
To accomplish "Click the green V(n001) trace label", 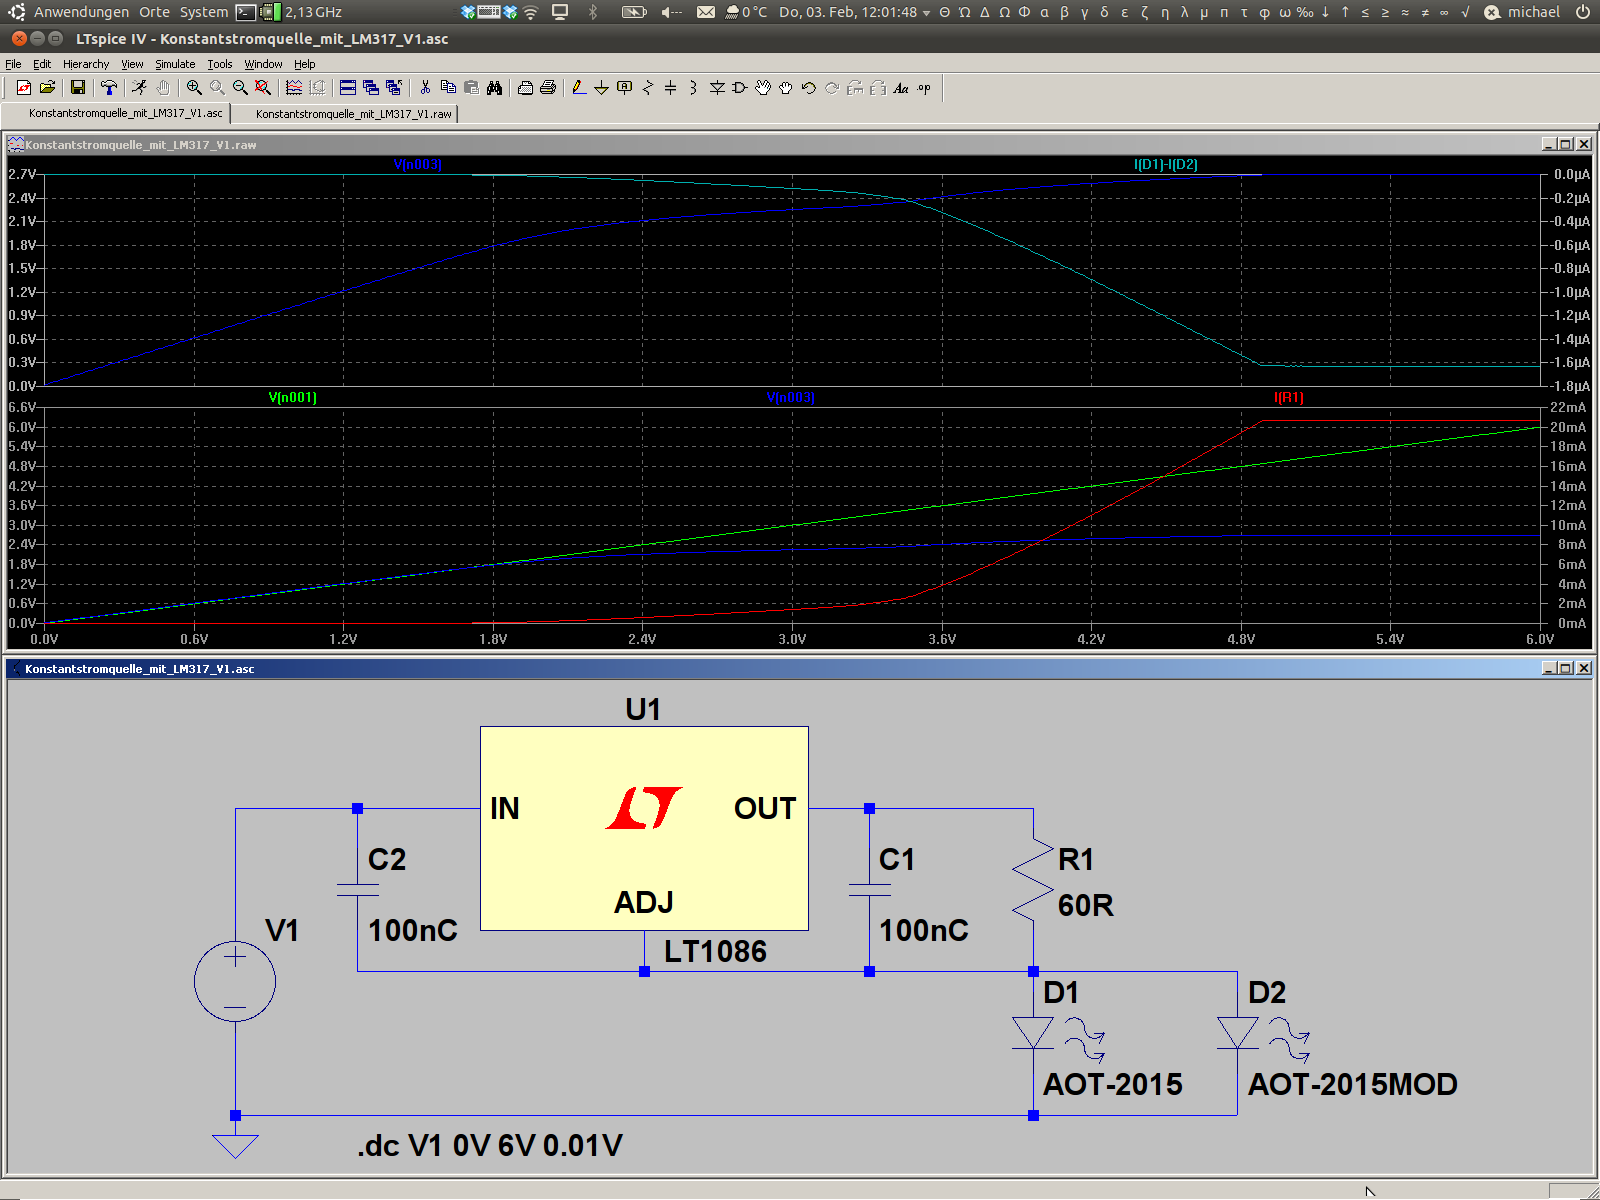I will point(292,397).
